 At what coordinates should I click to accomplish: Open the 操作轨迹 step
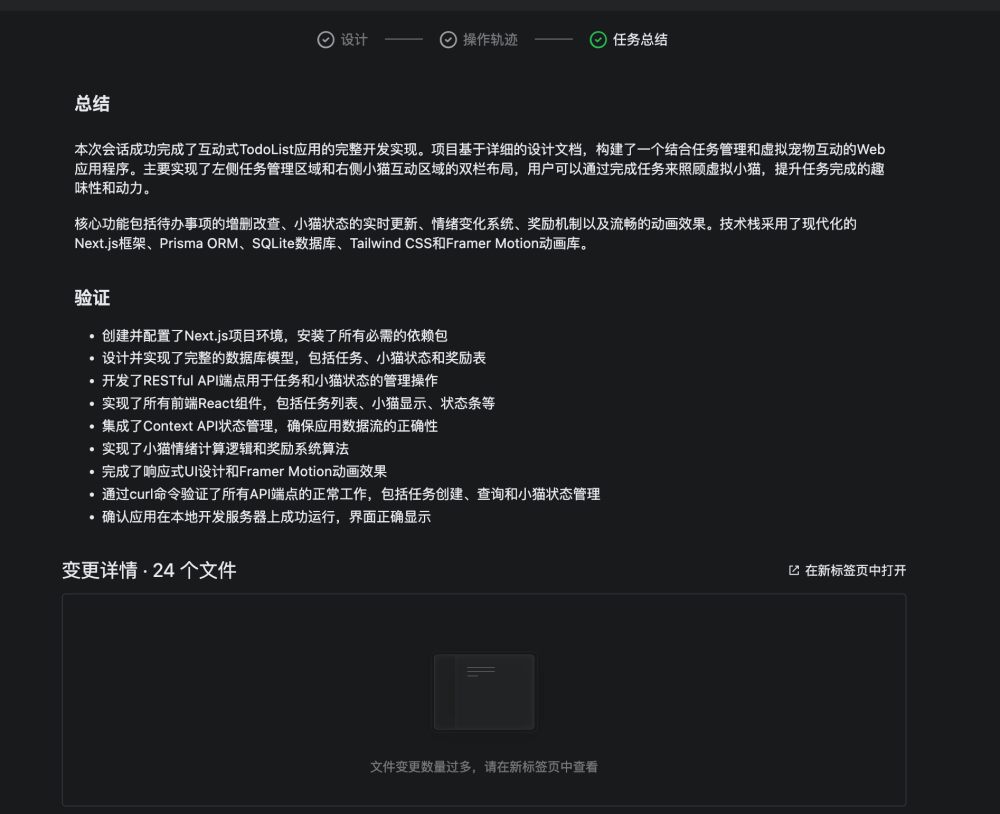(477, 39)
